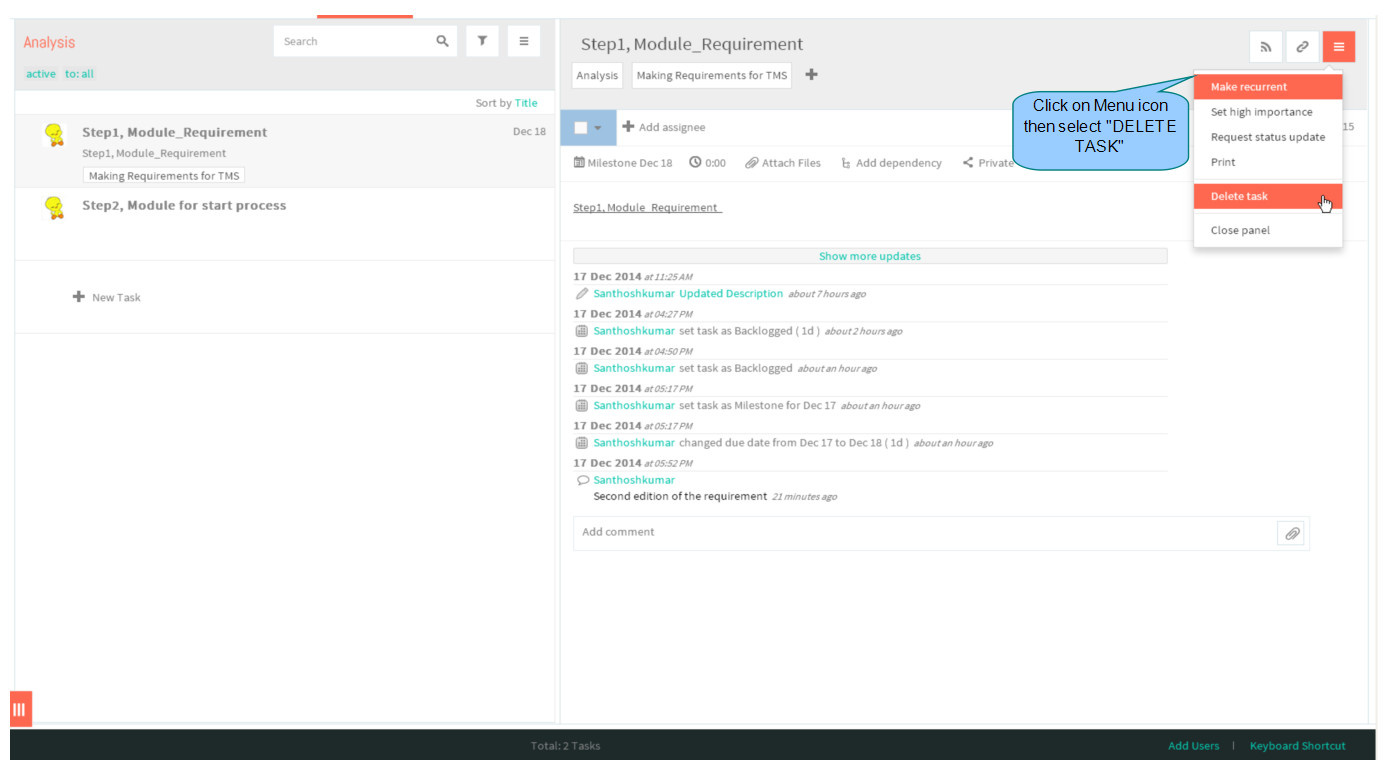The width and height of the screenshot is (1389, 774).
Task: Click Santhoshkumar link beside Updated Description
Action: click(x=634, y=294)
